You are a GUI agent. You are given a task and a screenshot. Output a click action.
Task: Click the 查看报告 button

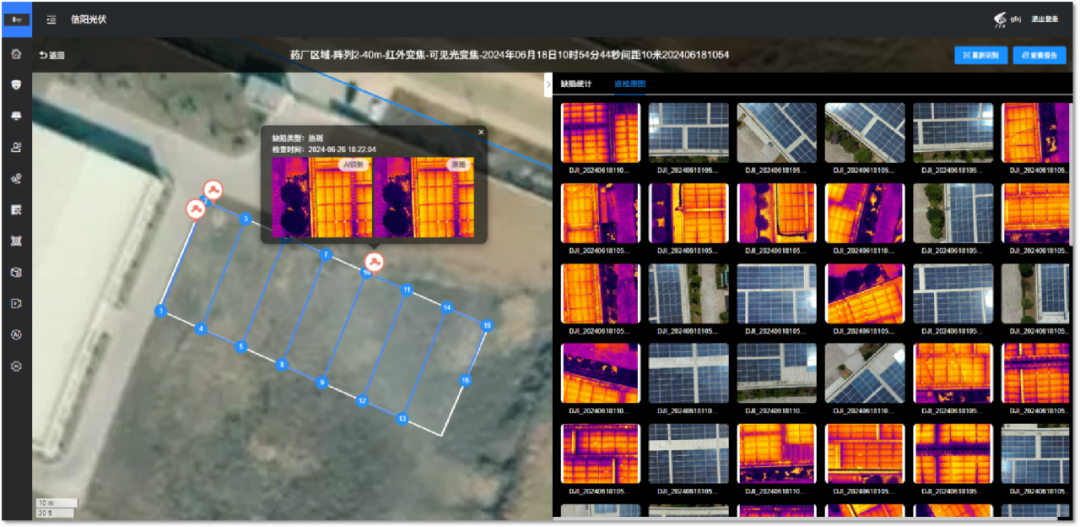point(1039,56)
